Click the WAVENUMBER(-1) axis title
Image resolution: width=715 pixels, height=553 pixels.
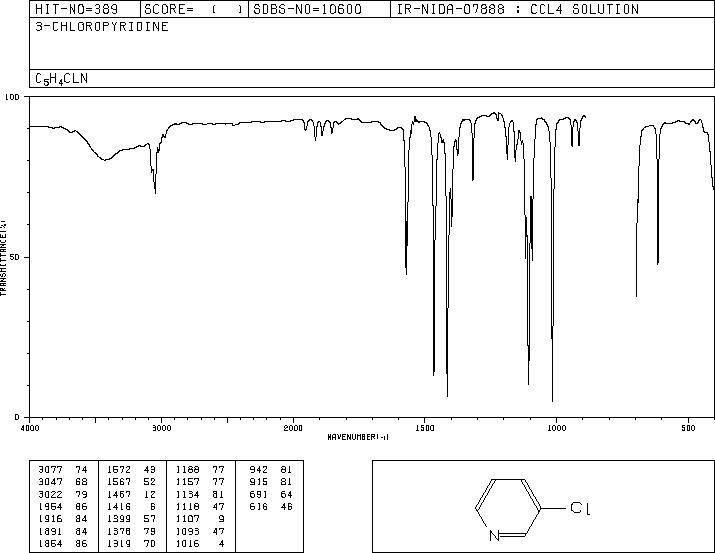[x=358, y=437]
